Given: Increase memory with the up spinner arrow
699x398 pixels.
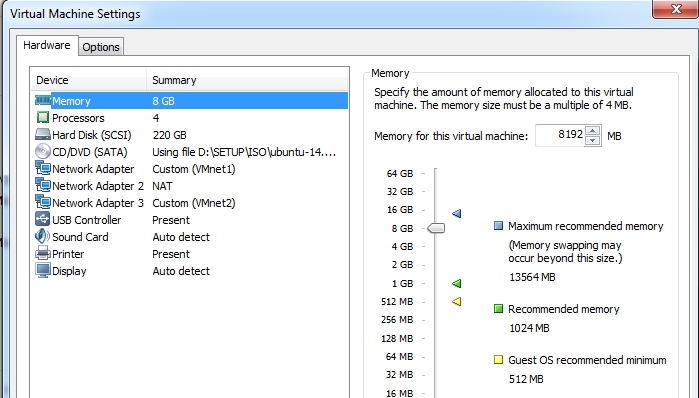Looking at the screenshot, I should 592,131.
